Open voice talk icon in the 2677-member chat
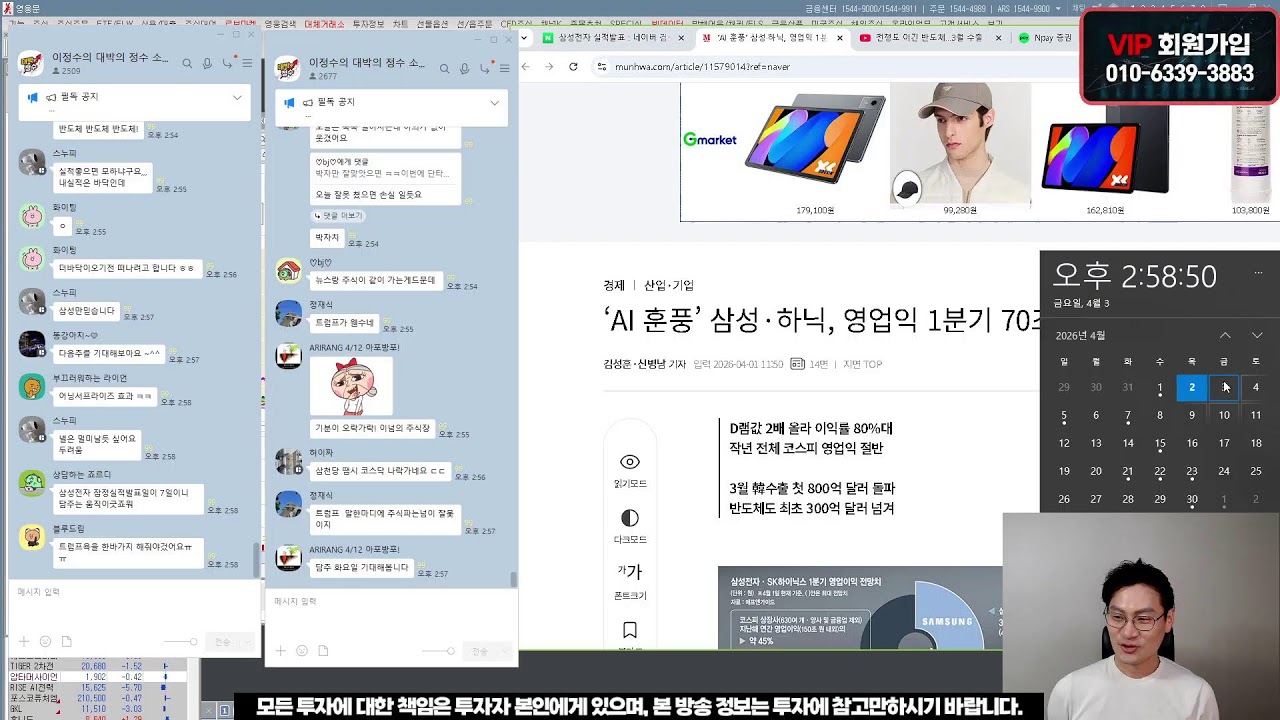Image resolution: width=1280 pixels, height=720 pixels. pos(465,68)
